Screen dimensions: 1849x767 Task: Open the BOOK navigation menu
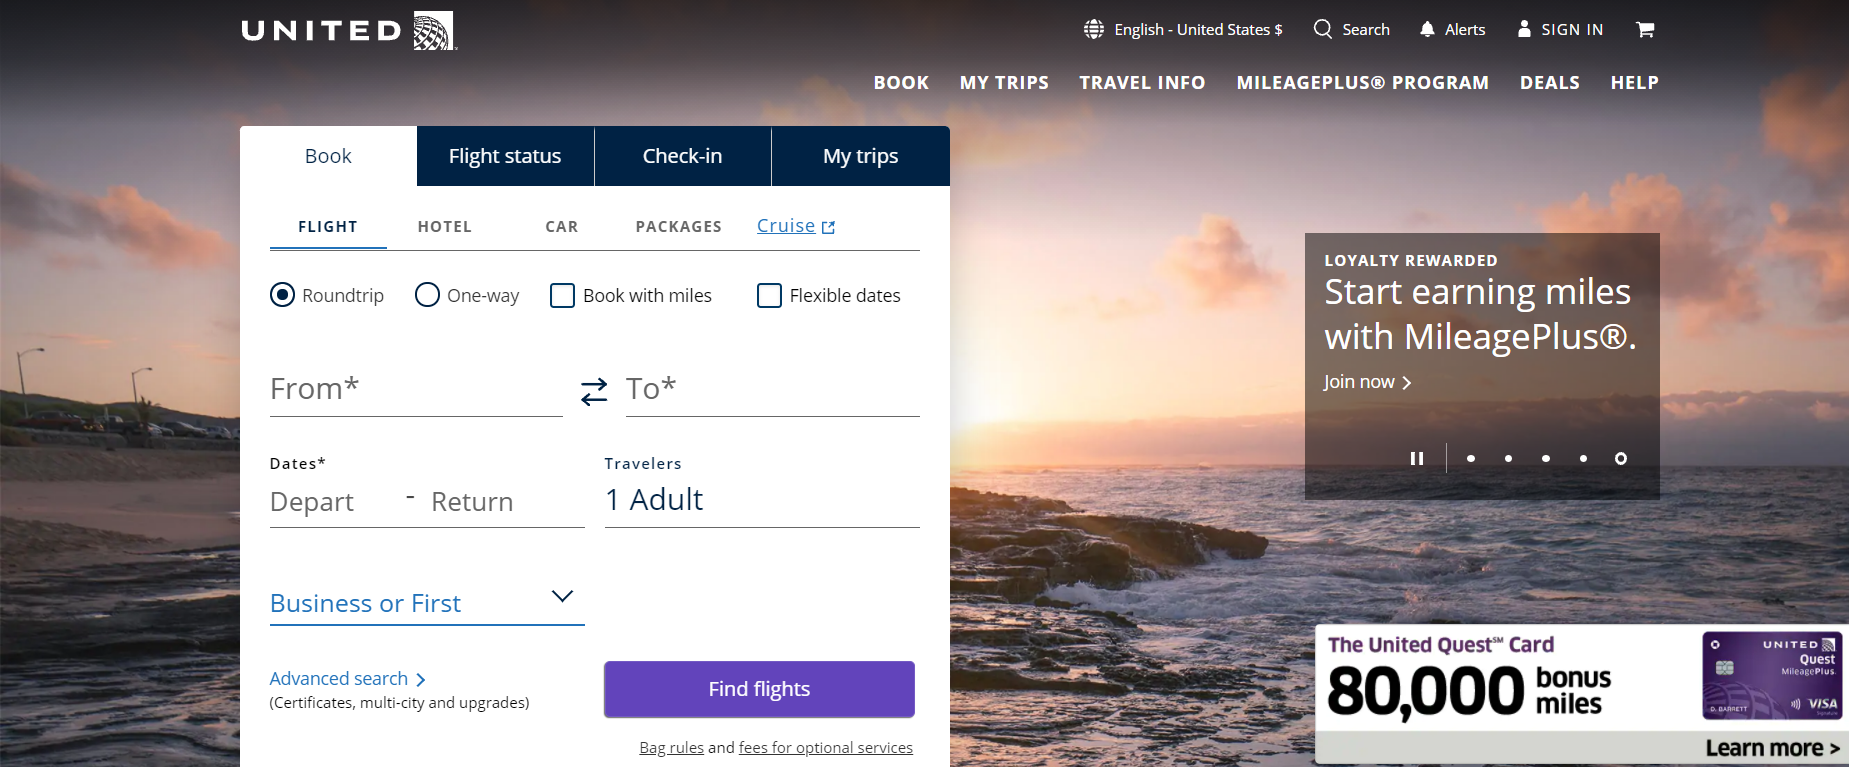901,83
